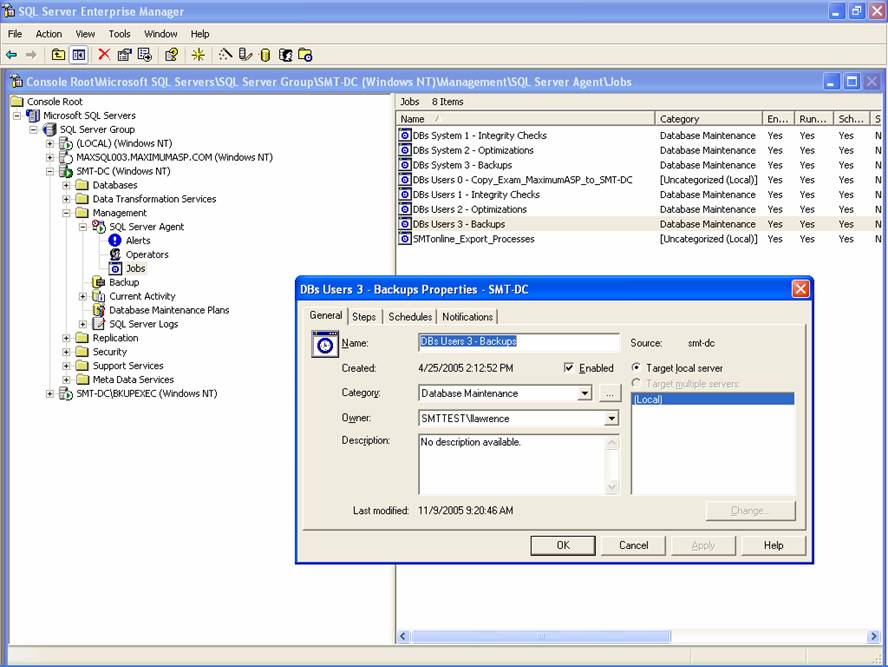Viewport: 888px width, 667px height.
Task: Click the Export List toolbar icon
Action: (145, 55)
